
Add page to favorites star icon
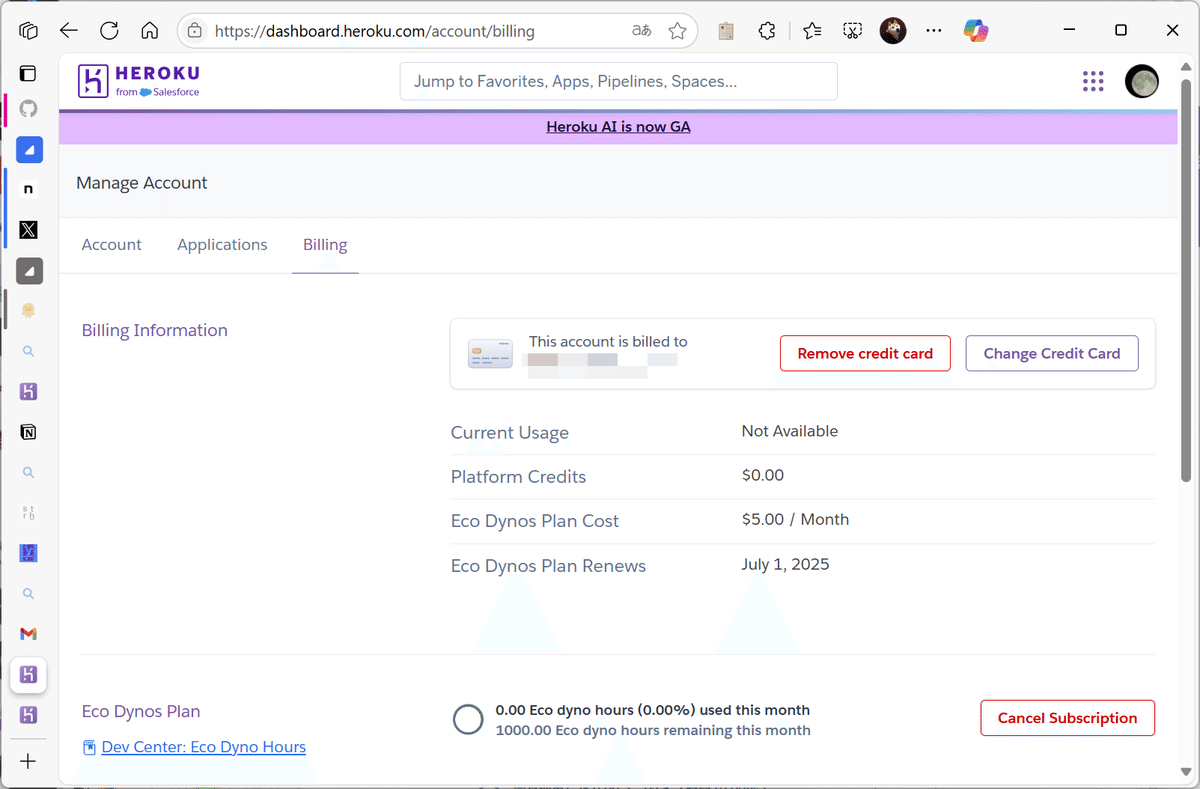tap(677, 31)
